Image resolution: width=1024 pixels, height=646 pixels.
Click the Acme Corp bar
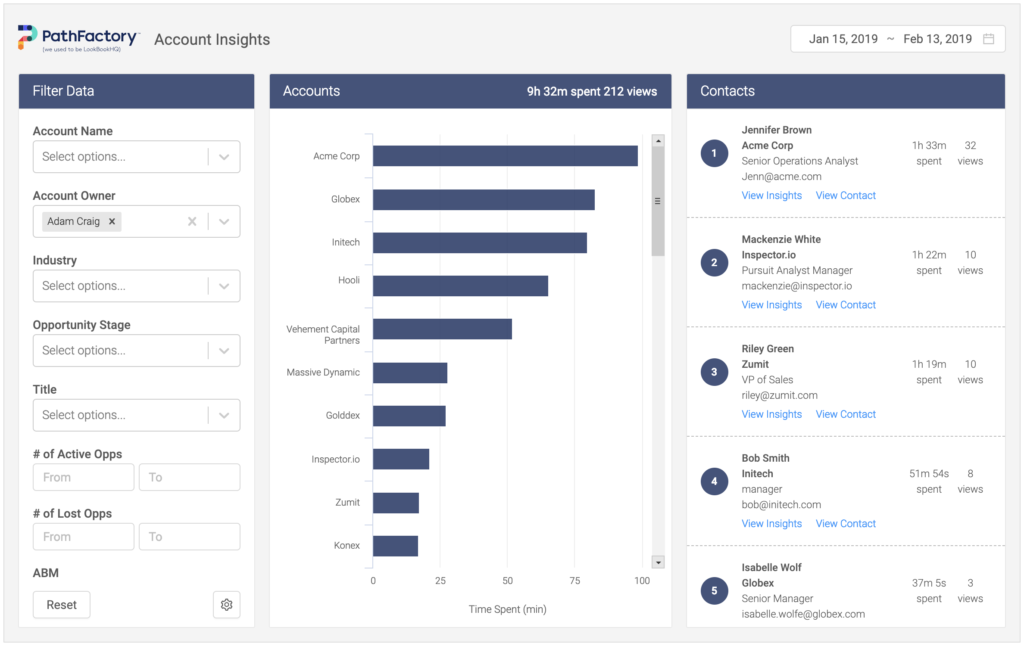(x=505, y=156)
